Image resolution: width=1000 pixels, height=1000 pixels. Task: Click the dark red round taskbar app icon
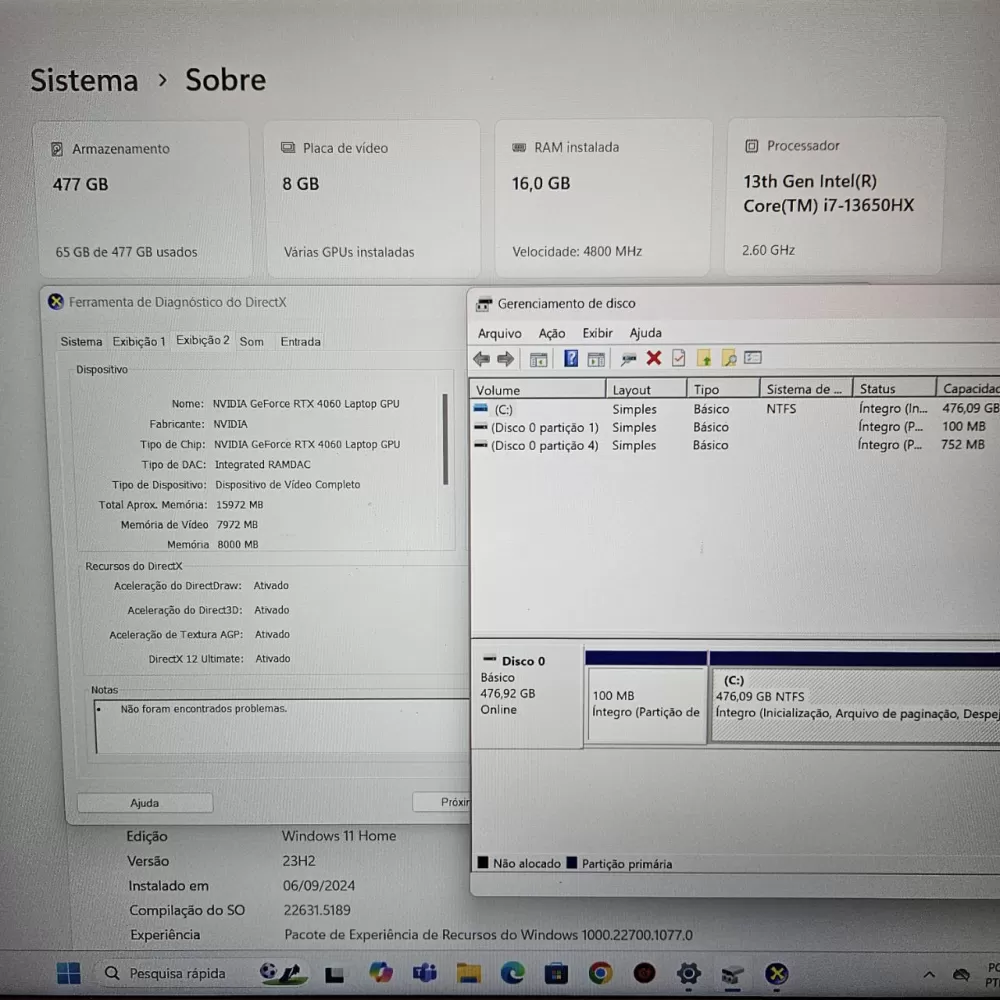(x=645, y=973)
